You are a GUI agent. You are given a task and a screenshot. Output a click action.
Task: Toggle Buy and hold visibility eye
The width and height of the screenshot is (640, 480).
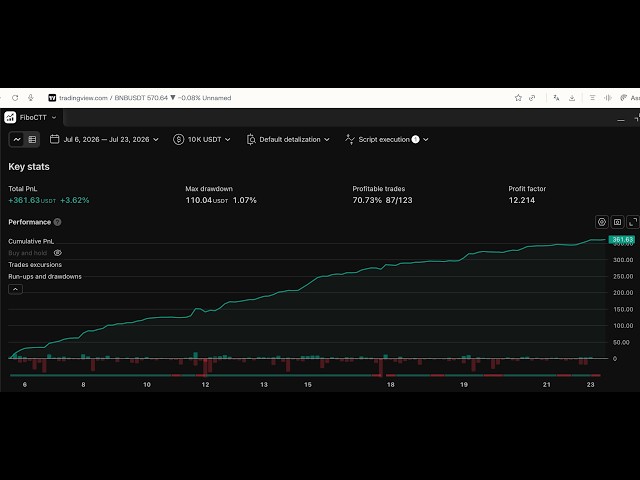58,253
